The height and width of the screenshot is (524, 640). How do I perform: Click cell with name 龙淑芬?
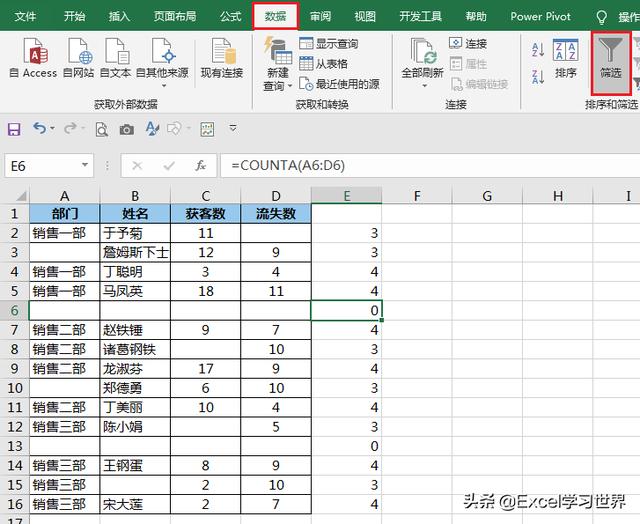coord(135,369)
